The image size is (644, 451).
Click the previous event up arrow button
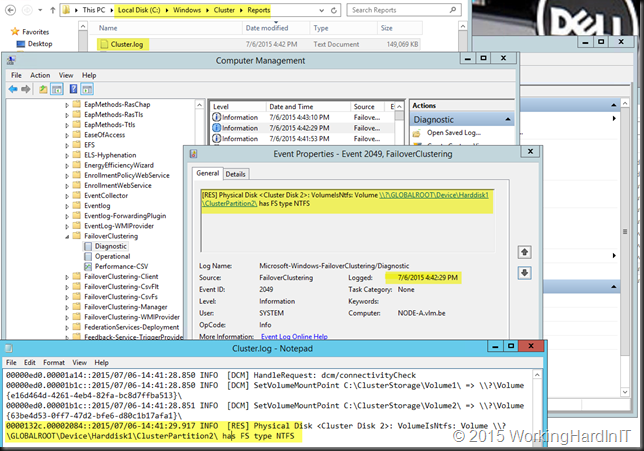pos(524,252)
